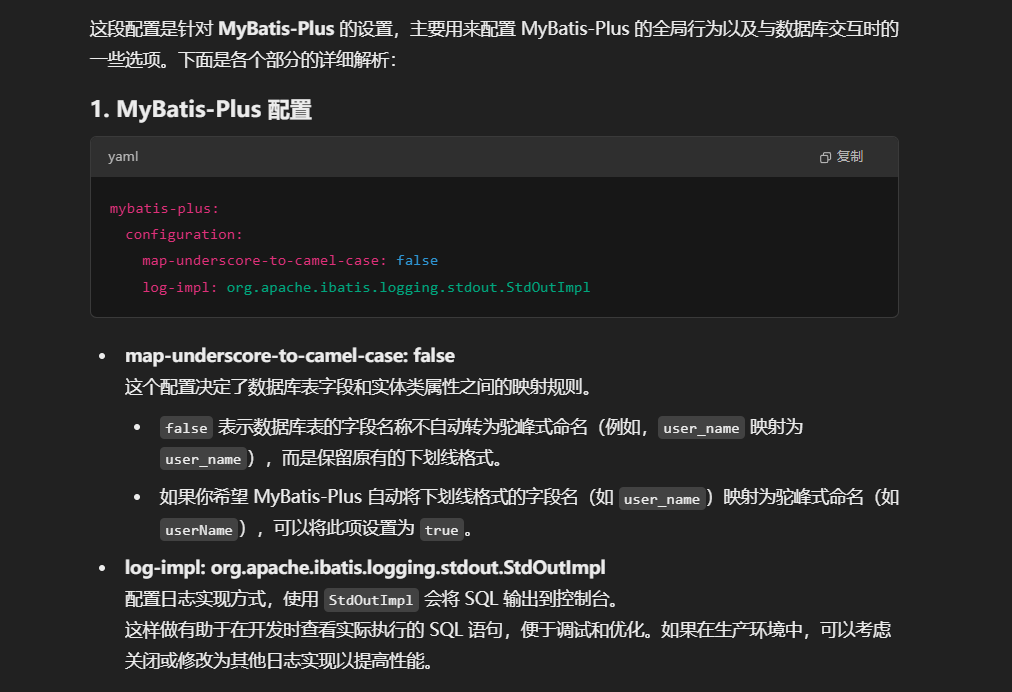The height and width of the screenshot is (692, 1012).
Task: Click 'org.apache.ibatis.logging.stdout.StdOutImpl' green value in code
Action: pyautogui.click(x=408, y=287)
